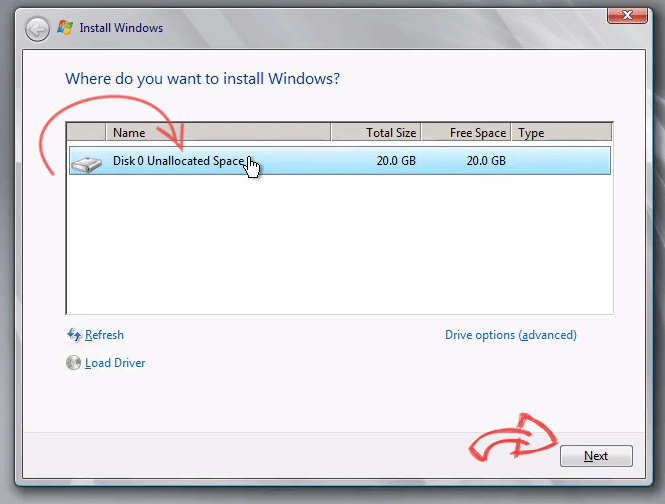Viewport: 665px width, 504px height.
Task: Click the Load Driver disc icon
Action: tap(73, 363)
